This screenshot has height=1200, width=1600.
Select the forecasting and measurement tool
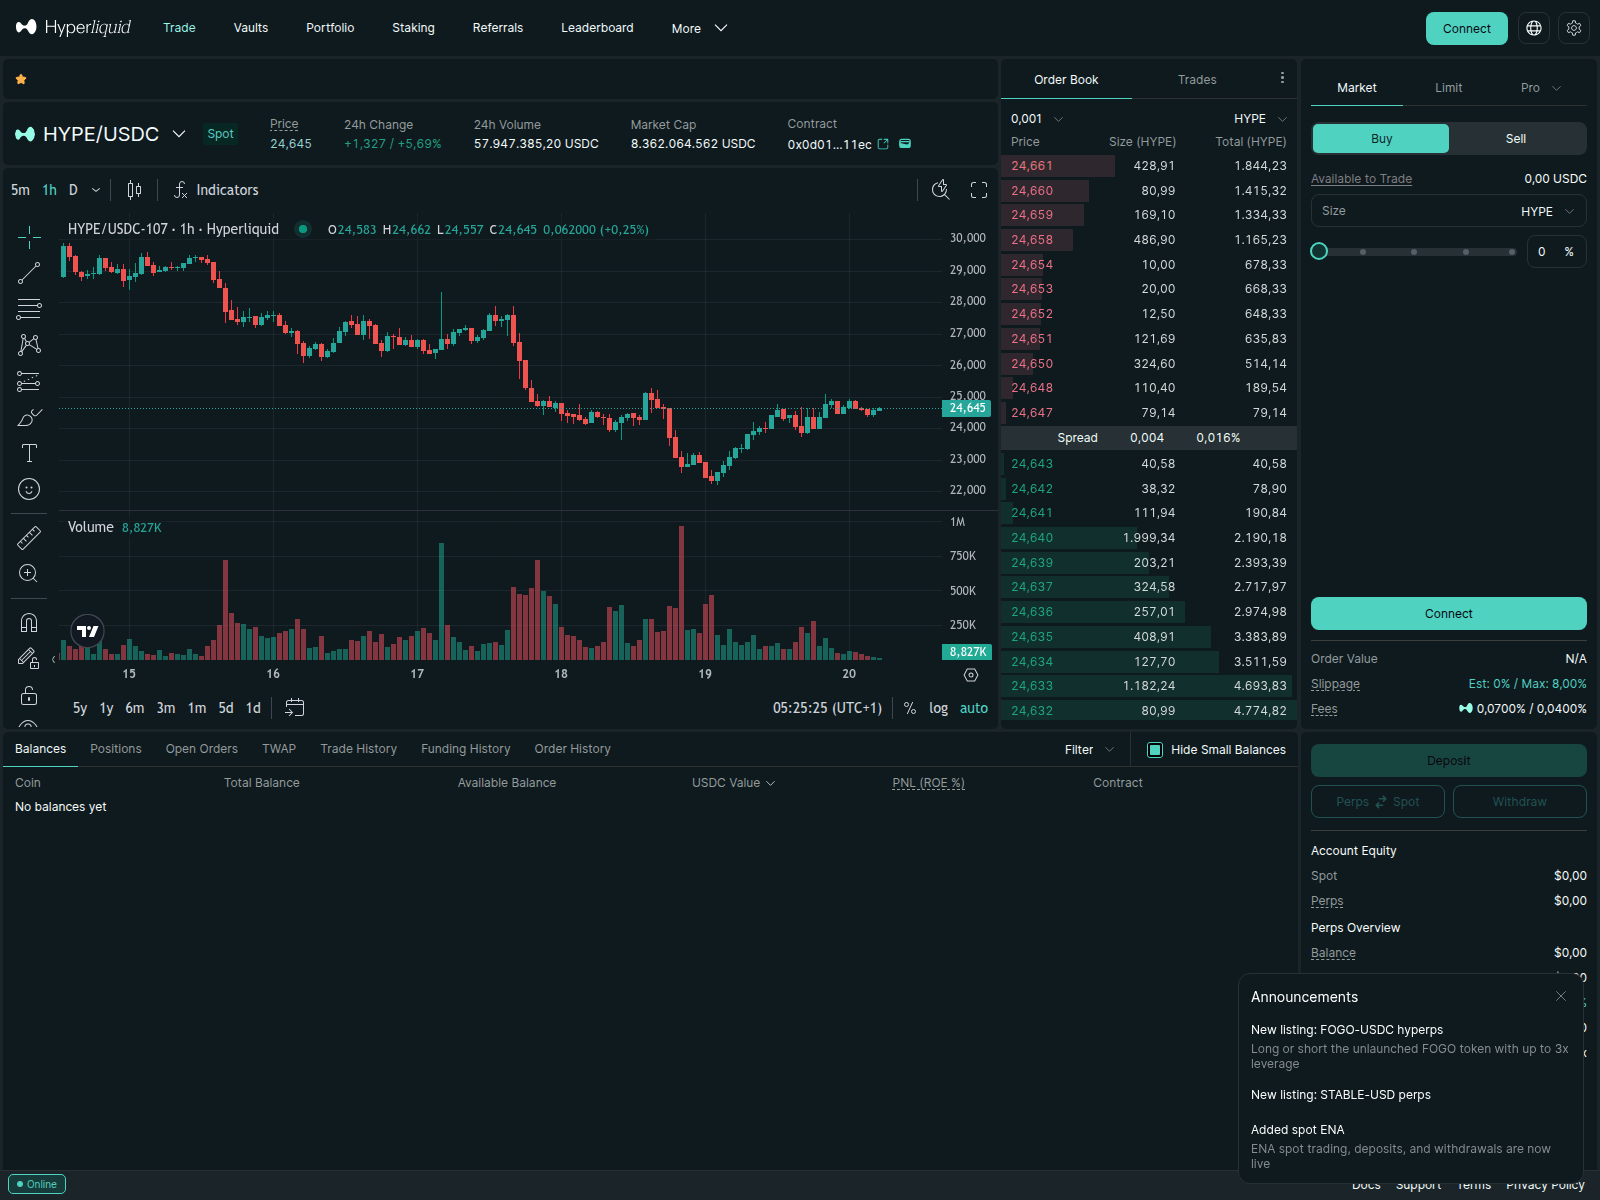click(x=29, y=381)
